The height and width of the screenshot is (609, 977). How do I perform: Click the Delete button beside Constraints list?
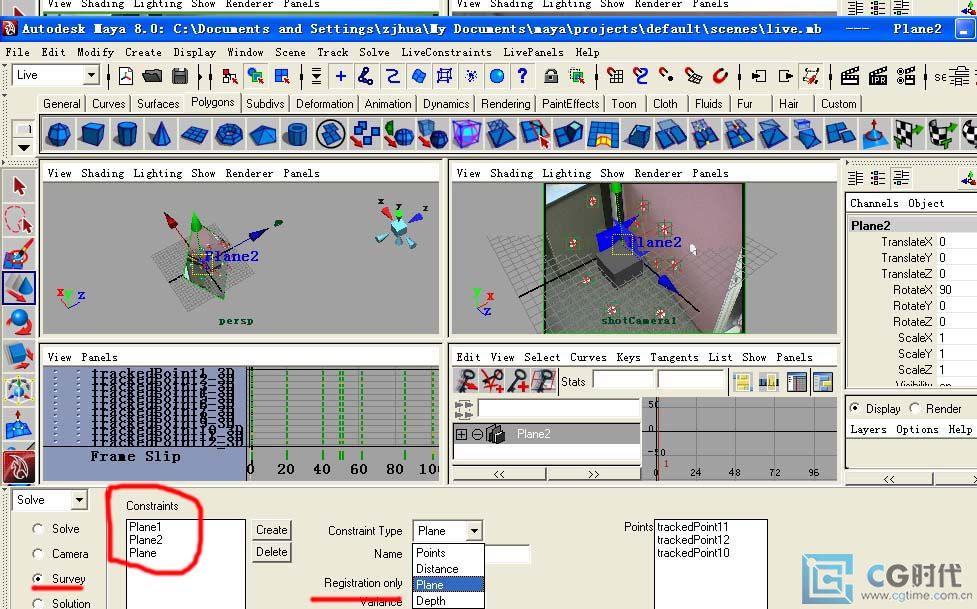pyautogui.click(x=272, y=552)
